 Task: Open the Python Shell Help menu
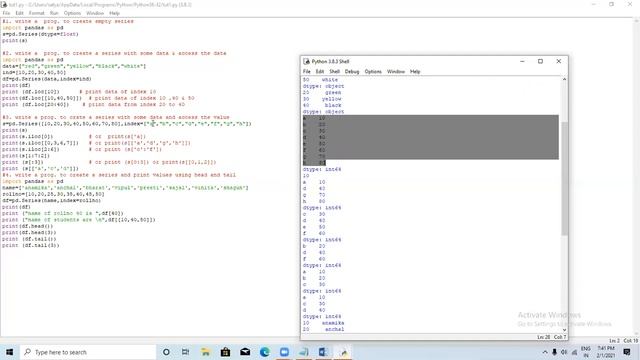pos(415,71)
